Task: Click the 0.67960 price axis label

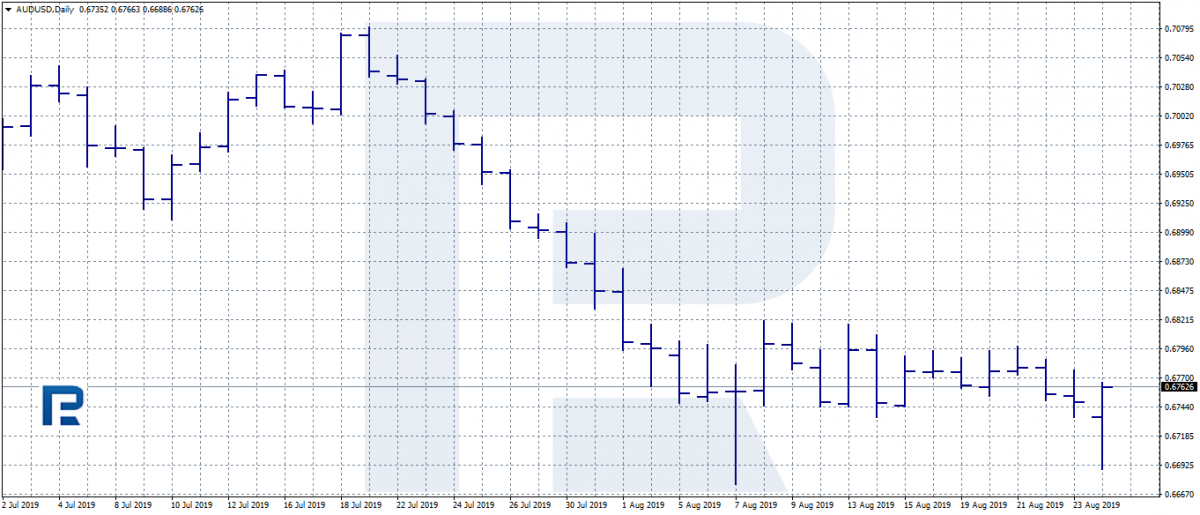Action: point(1178,349)
